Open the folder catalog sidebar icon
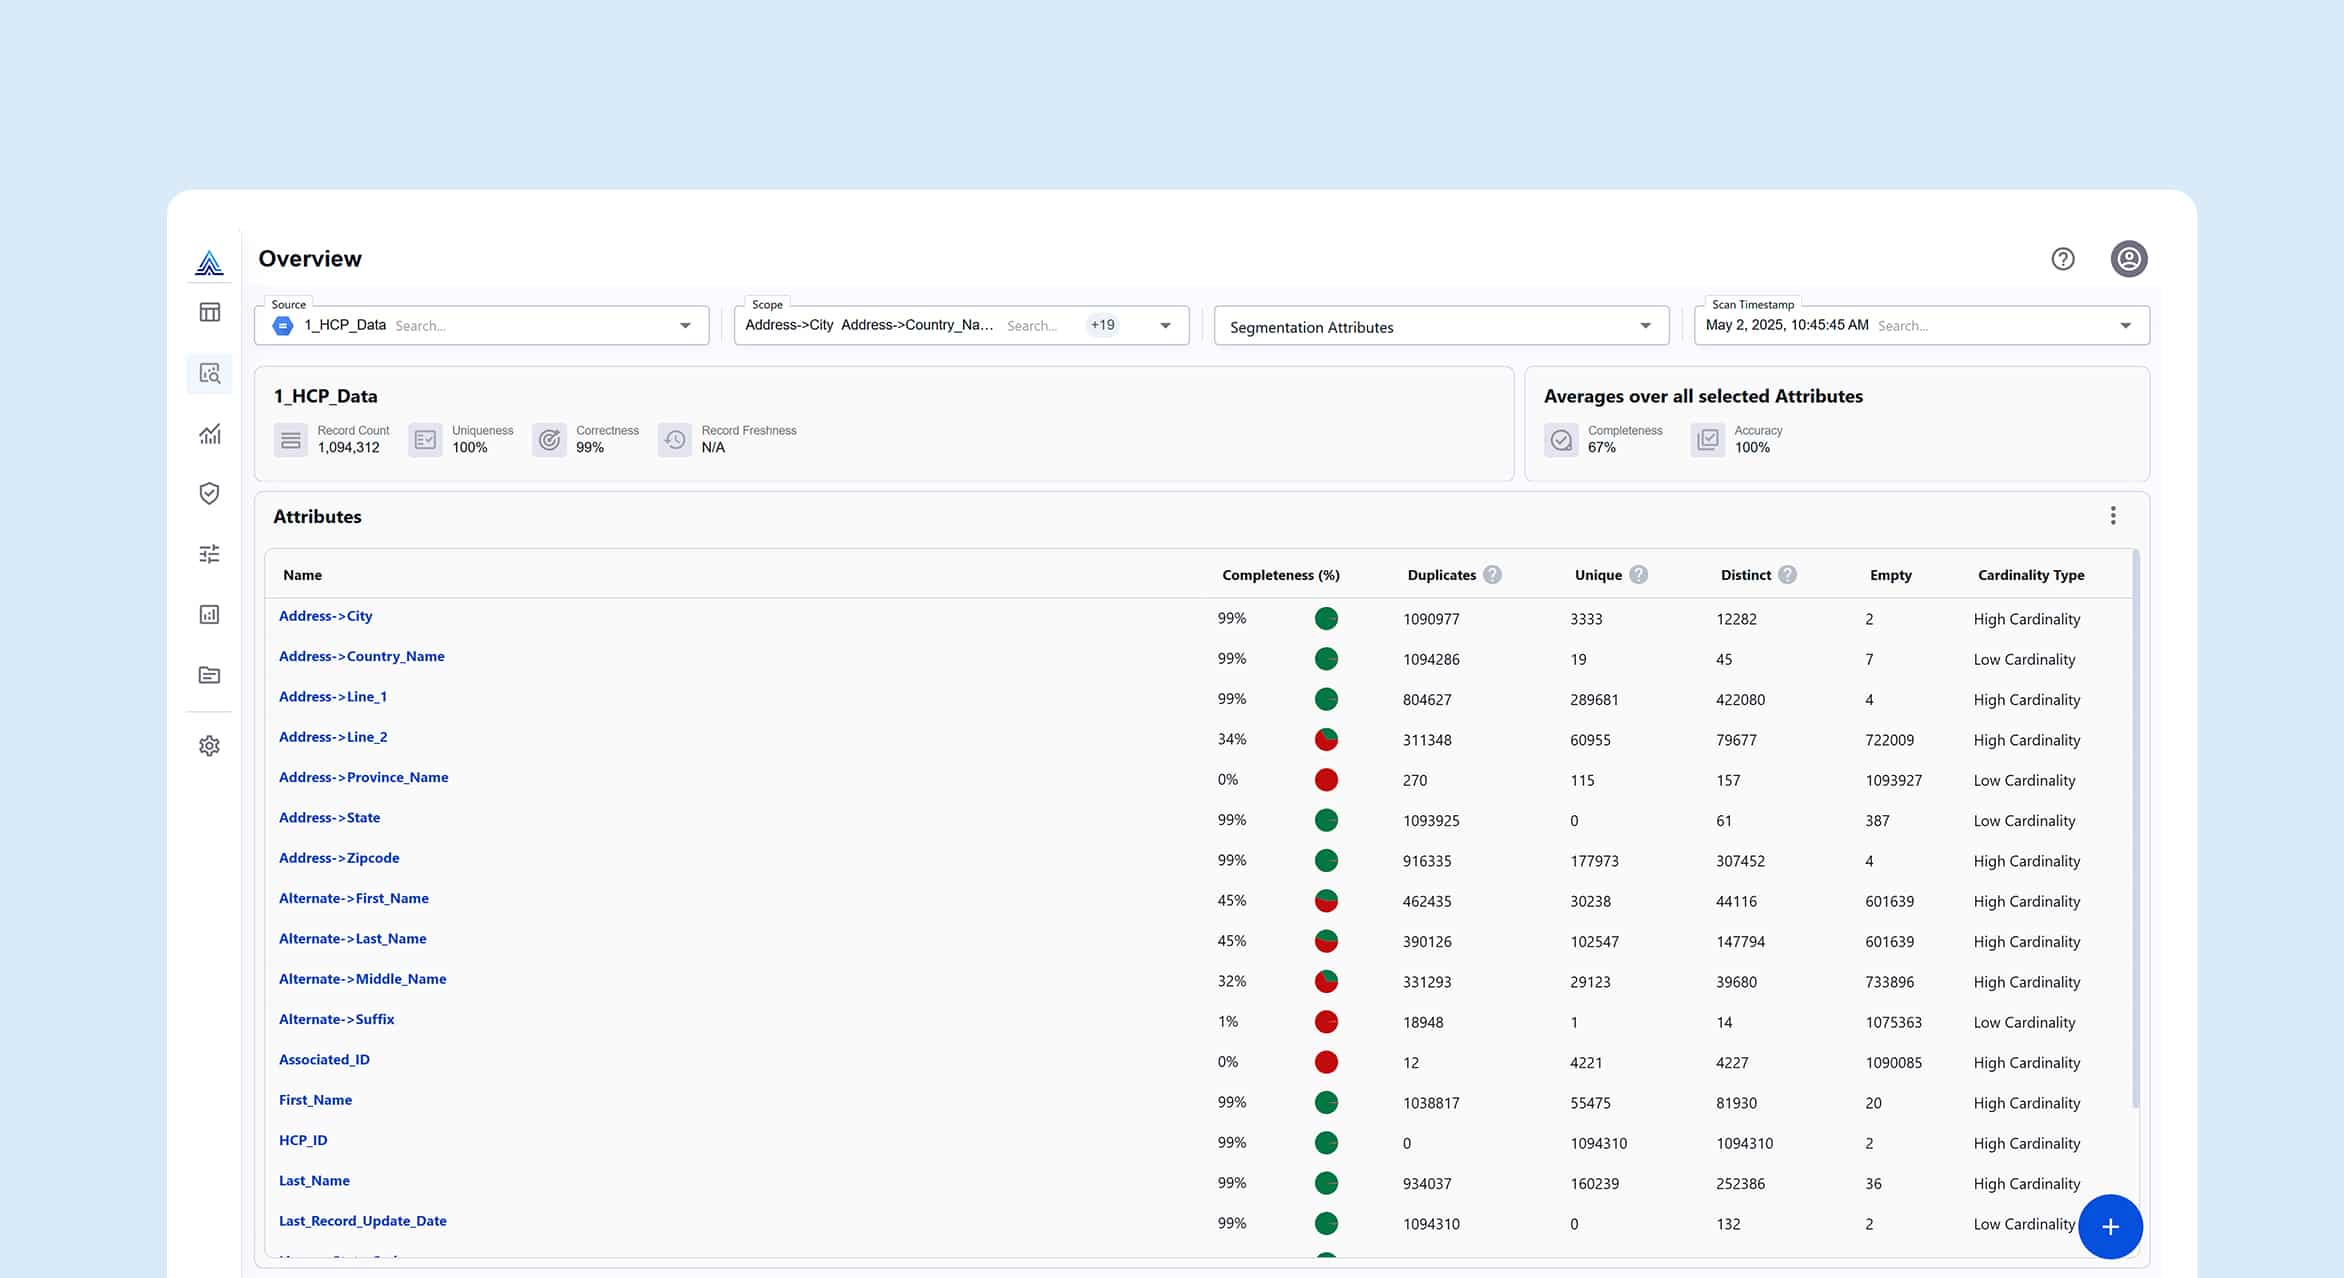This screenshot has height=1278, width=2344. coord(209,675)
